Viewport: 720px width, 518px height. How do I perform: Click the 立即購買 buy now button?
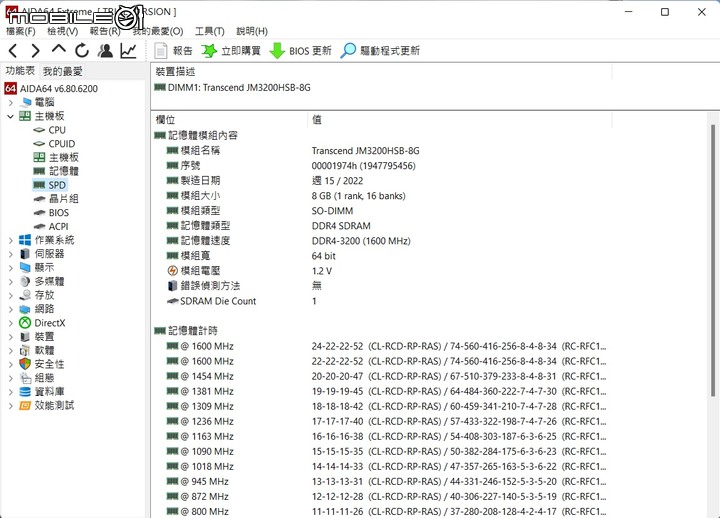click(231, 51)
